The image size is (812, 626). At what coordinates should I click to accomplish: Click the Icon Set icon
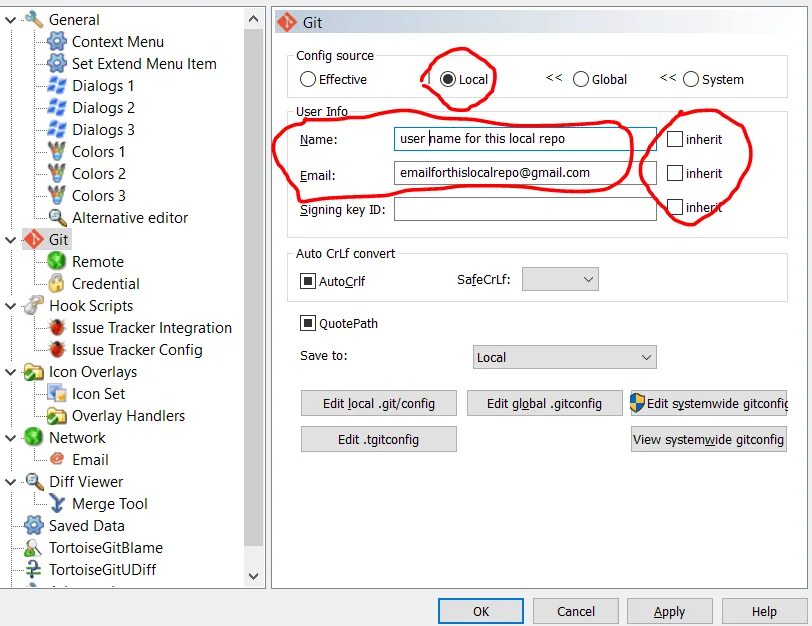click(56, 394)
